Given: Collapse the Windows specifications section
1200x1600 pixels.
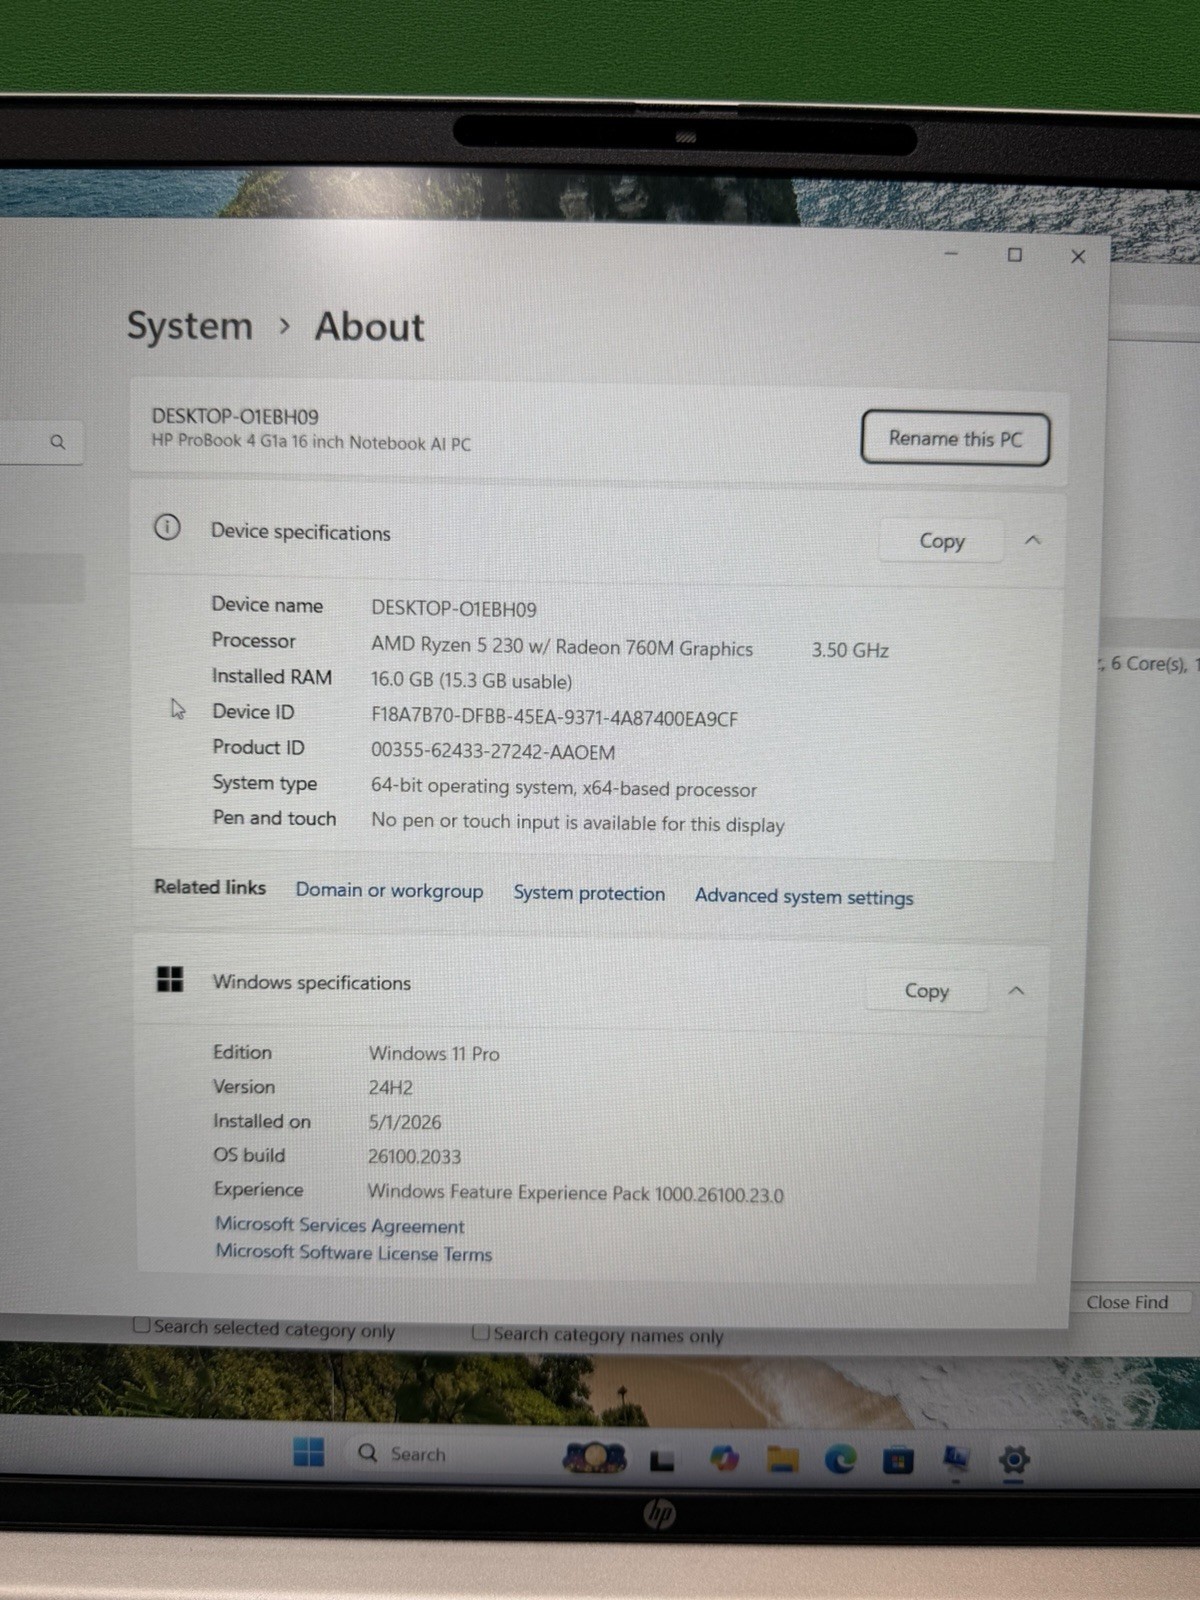Looking at the screenshot, I should (1016, 991).
